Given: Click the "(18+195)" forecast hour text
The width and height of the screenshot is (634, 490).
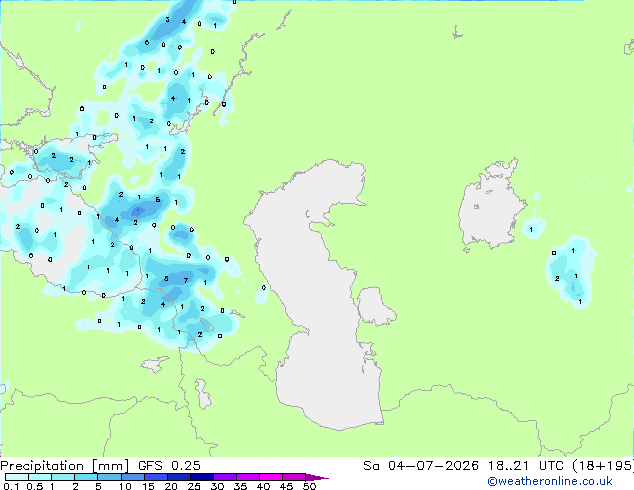Looking at the screenshot, I should point(603,466).
